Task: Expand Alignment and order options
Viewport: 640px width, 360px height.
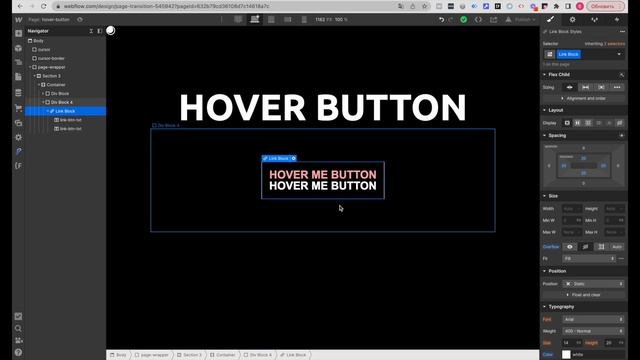Action: (x=584, y=98)
